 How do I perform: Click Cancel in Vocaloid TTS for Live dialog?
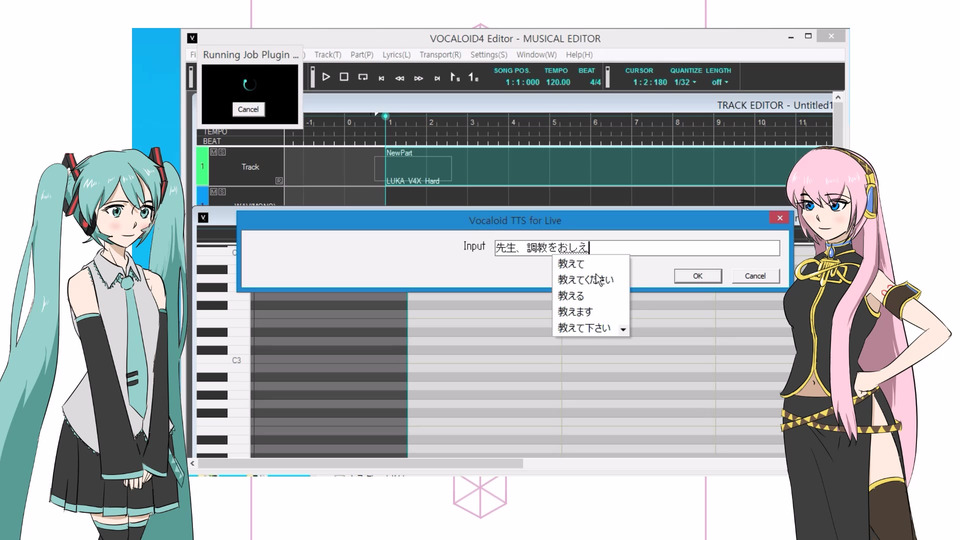pyautogui.click(x=755, y=276)
